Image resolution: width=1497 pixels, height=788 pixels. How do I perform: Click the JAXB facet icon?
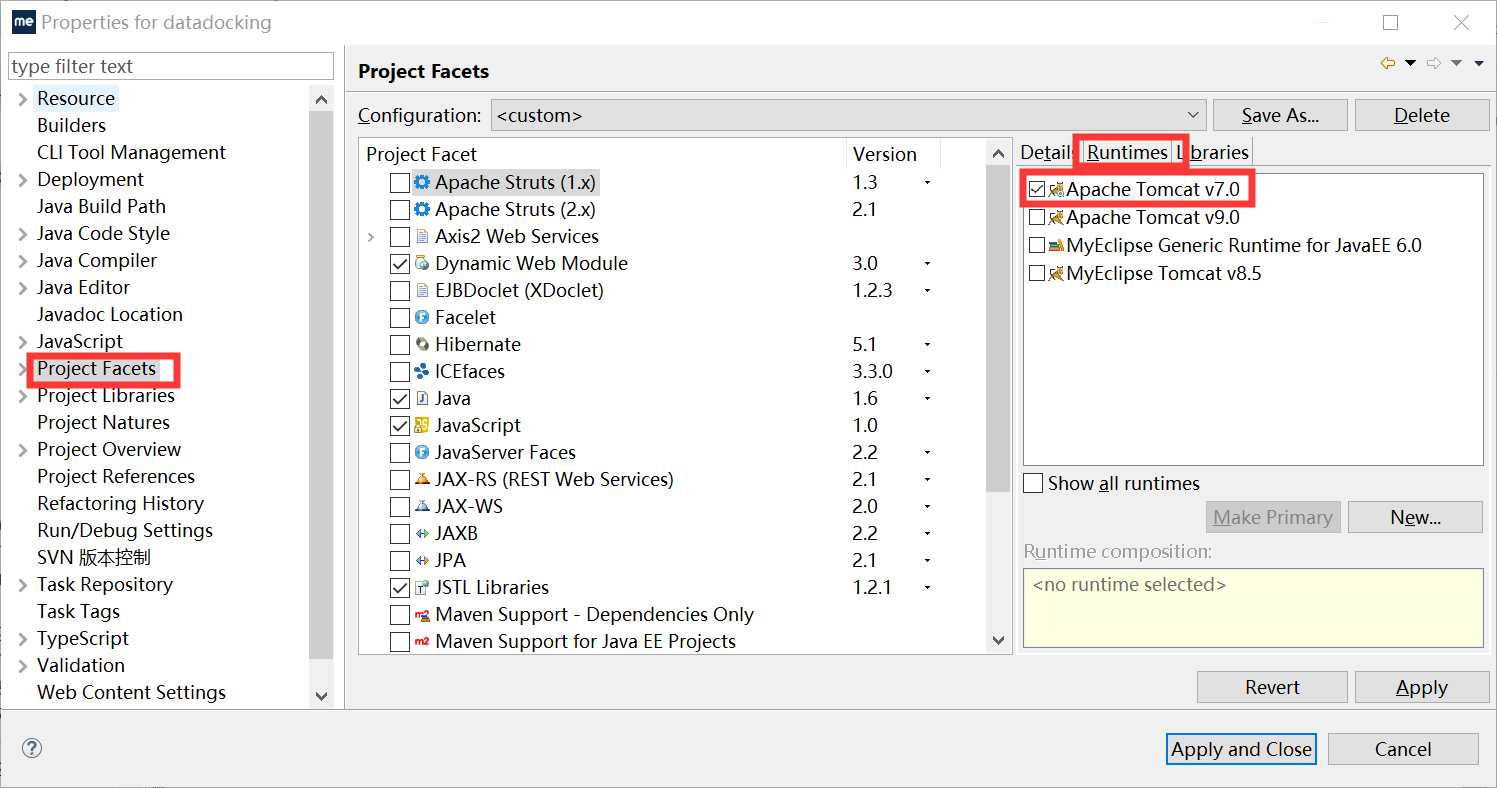422,533
